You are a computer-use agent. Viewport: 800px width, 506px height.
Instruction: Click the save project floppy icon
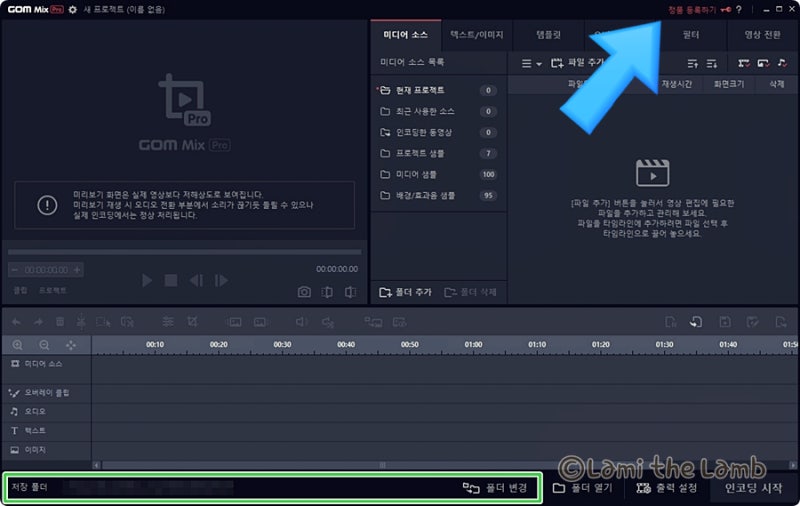[x=725, y=322]
